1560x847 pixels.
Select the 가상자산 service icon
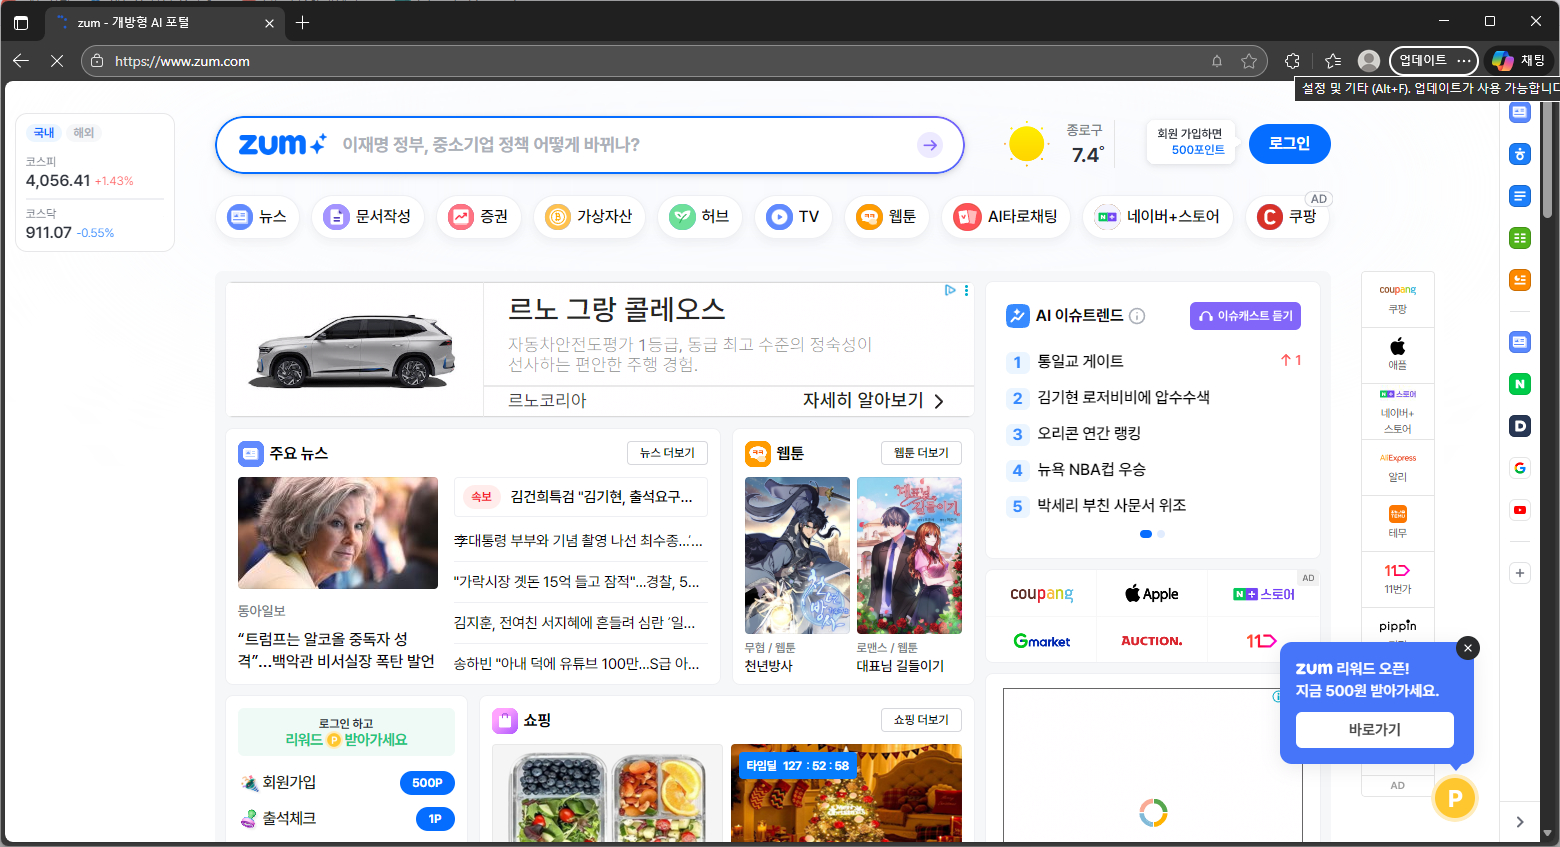(589, 217)
